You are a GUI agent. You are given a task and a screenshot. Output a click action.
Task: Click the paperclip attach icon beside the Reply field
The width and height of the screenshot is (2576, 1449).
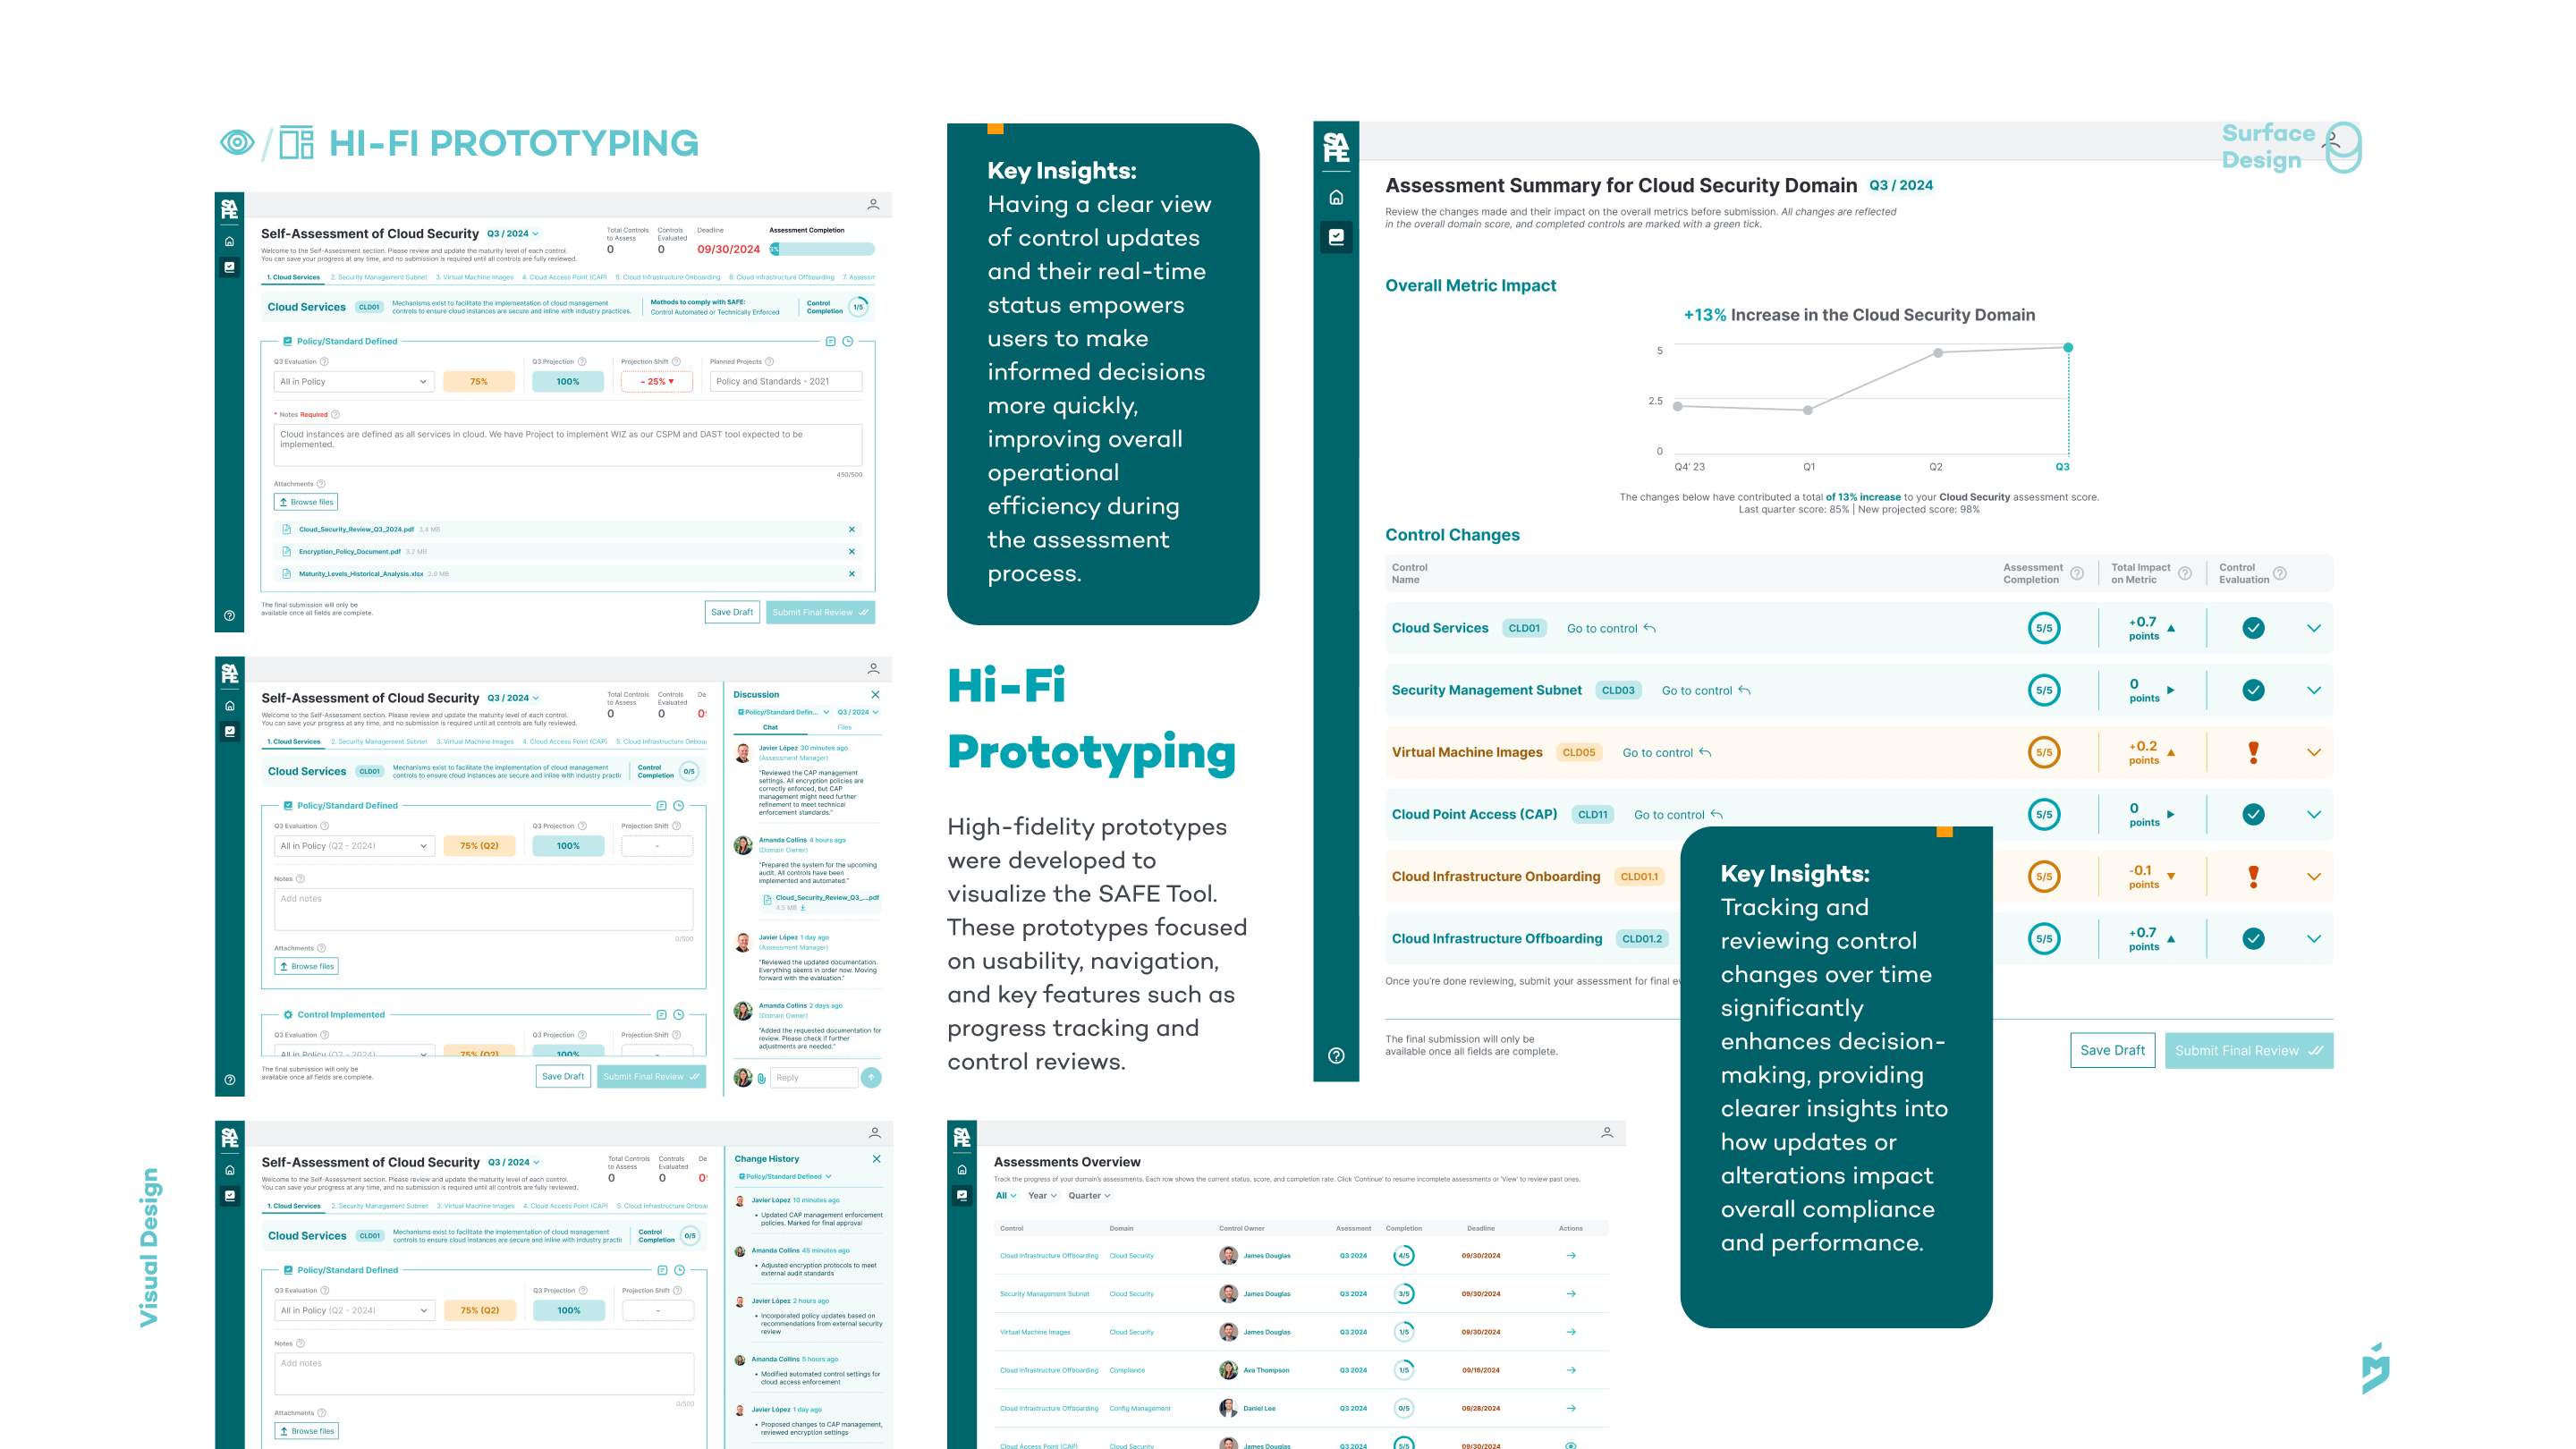click(x=761, y=1077)
